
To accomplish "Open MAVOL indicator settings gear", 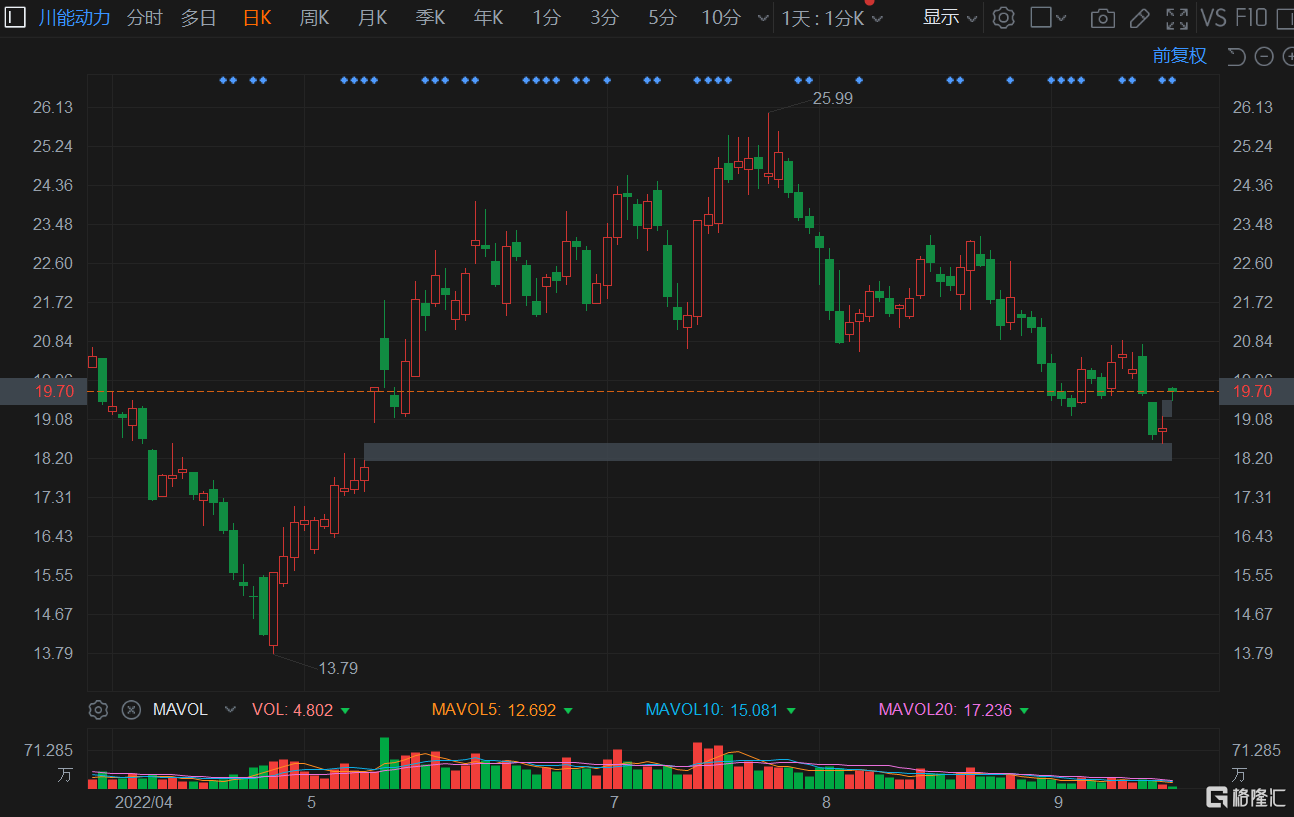I will (x=98, y=710).
